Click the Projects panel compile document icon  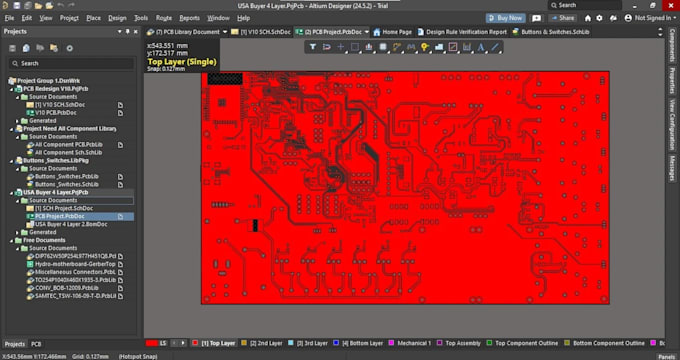[x=26, y=48]
